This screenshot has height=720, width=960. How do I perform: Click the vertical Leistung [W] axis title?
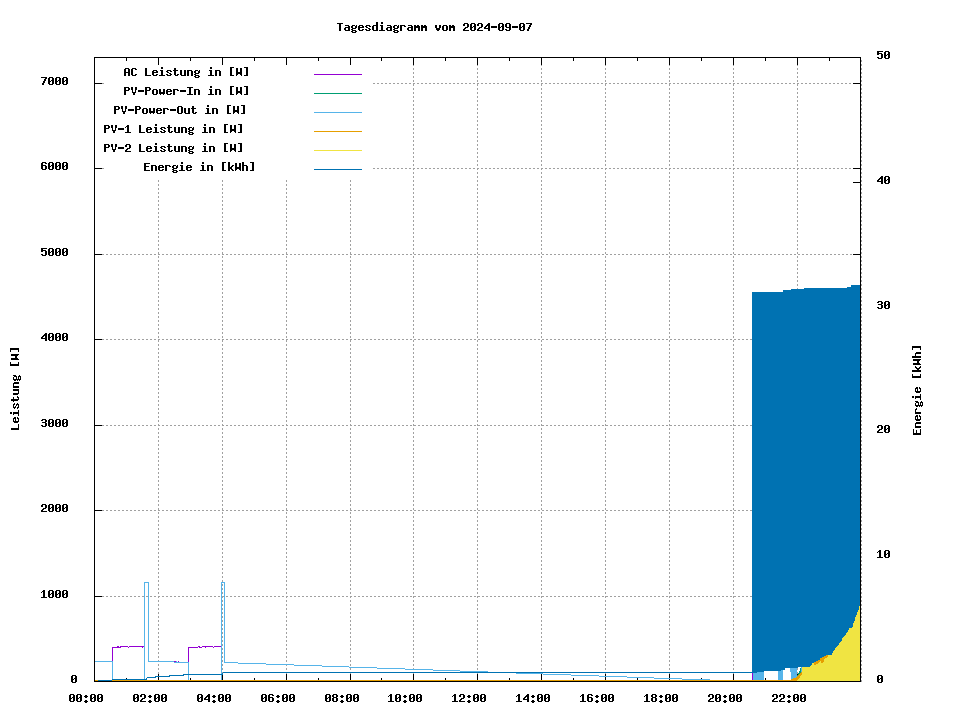click(x=16, y=389)
